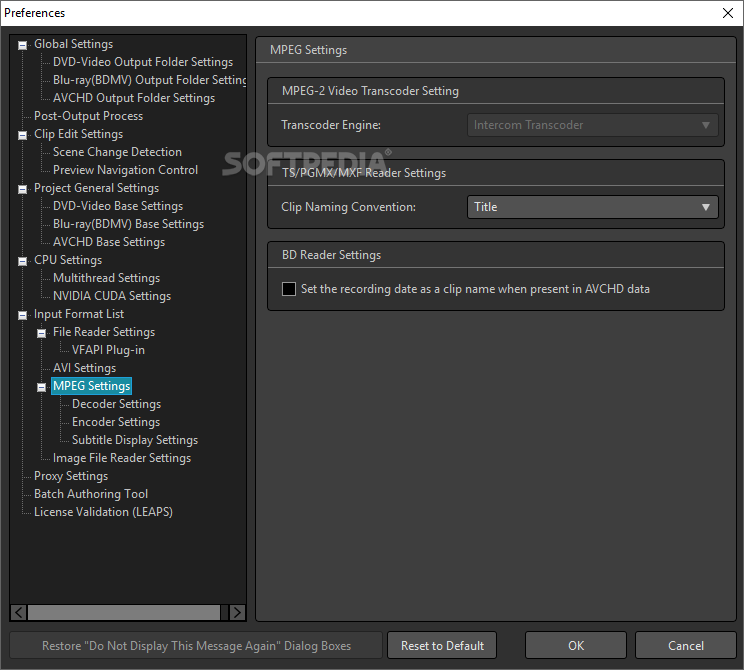
Task: Select Input Format List
Action: (x=79, y=315)
